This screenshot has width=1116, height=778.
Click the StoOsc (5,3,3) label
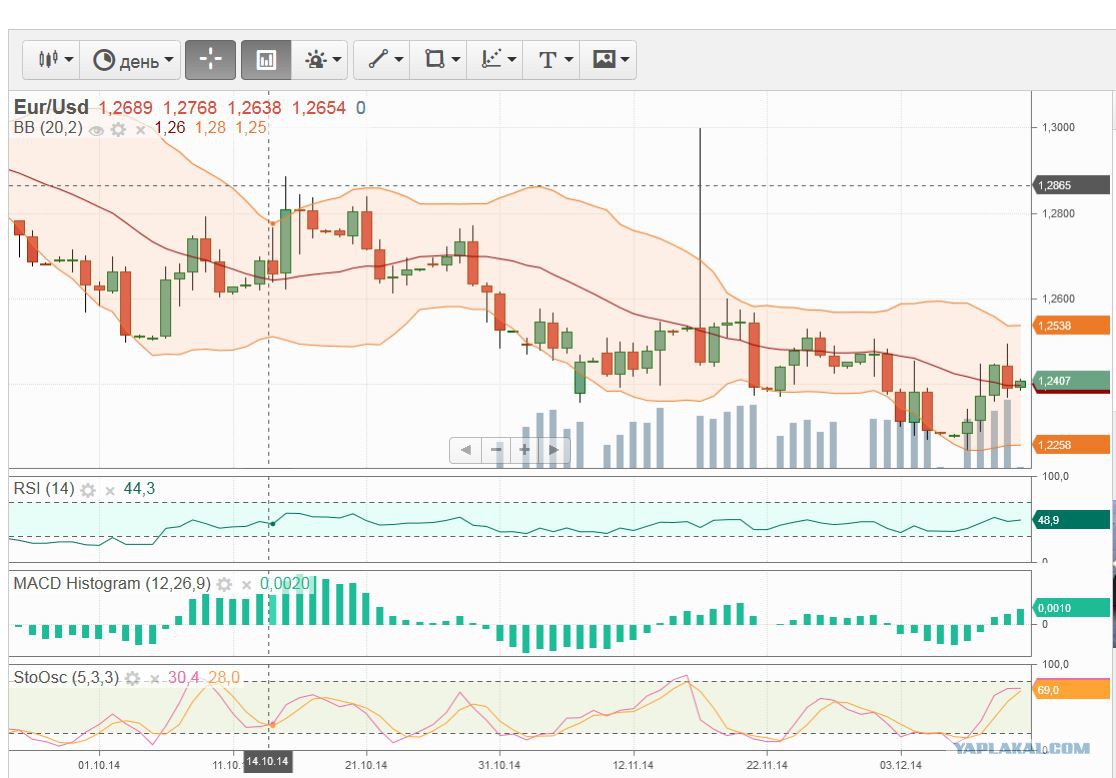[66, 677]
